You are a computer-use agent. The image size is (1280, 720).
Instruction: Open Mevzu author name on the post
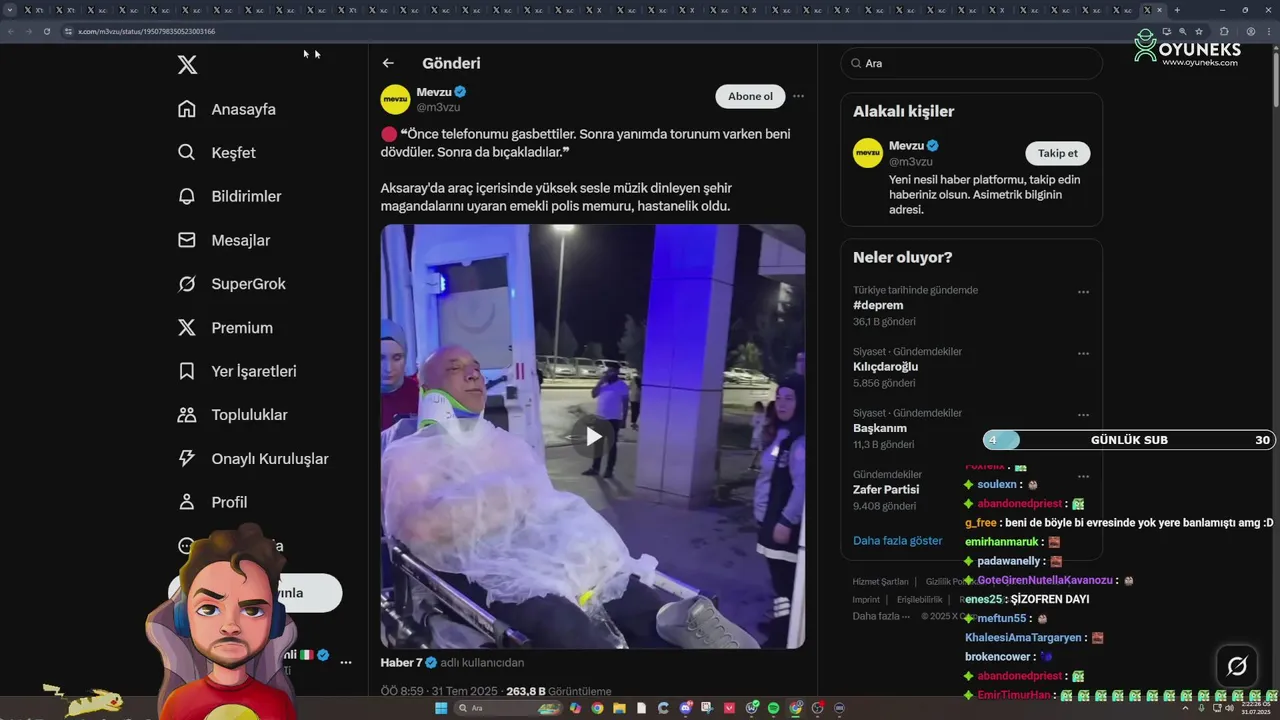(x=434, y=92)
